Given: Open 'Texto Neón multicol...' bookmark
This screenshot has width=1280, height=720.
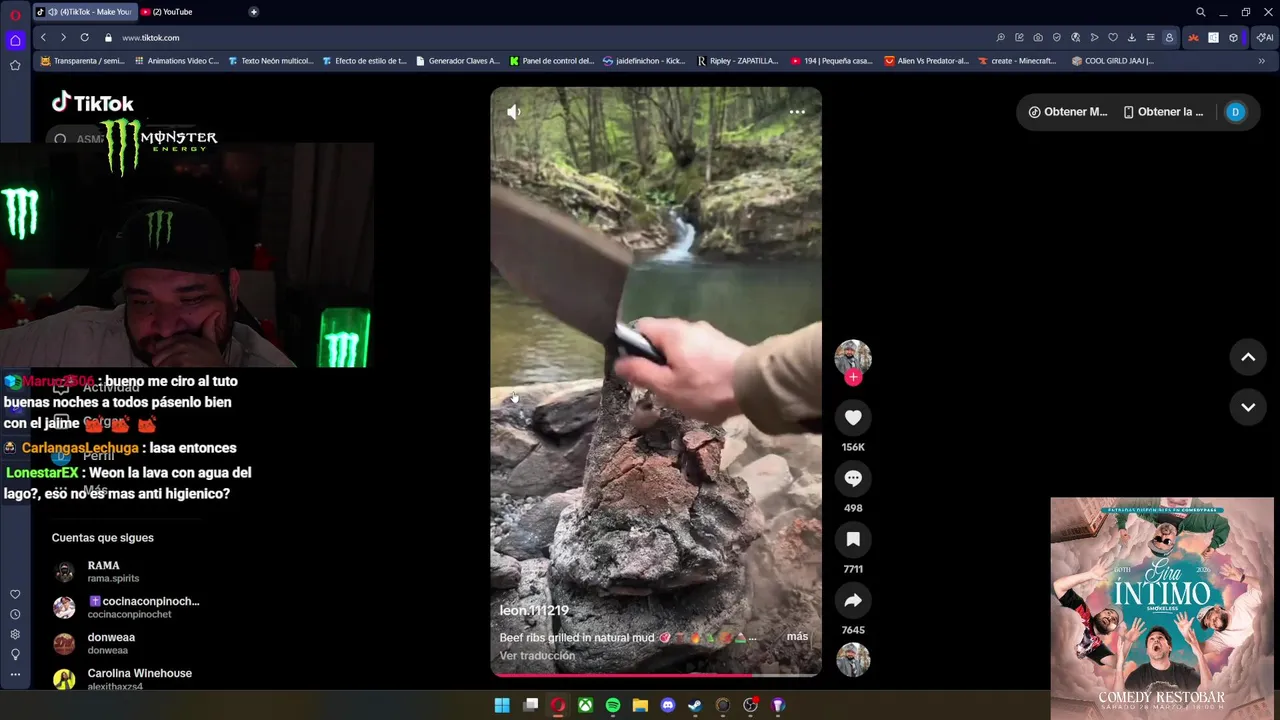Looking at the screenshot, I should 270,61.
